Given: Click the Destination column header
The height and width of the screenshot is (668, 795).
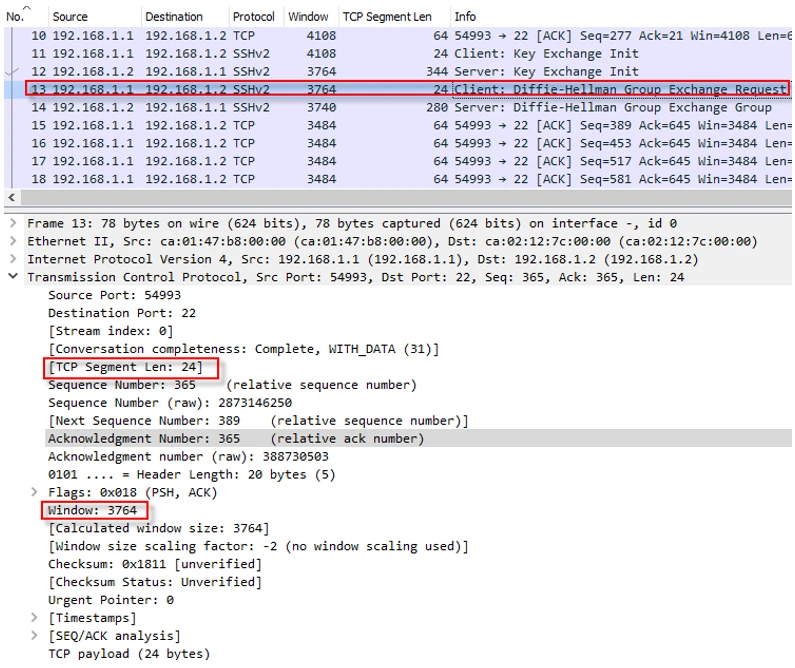Looking at the screenshot, I should point(173,16).
